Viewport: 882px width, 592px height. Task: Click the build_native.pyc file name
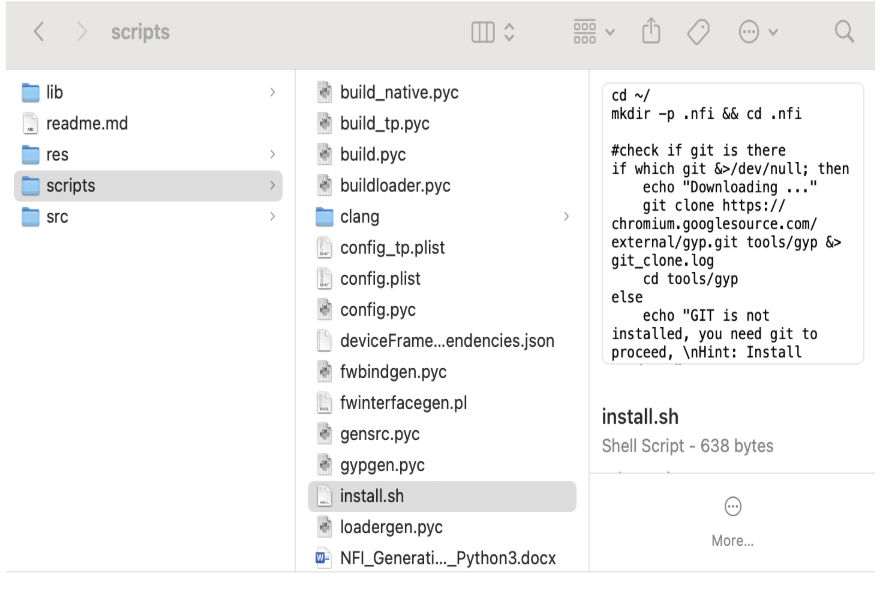[399, 92]
